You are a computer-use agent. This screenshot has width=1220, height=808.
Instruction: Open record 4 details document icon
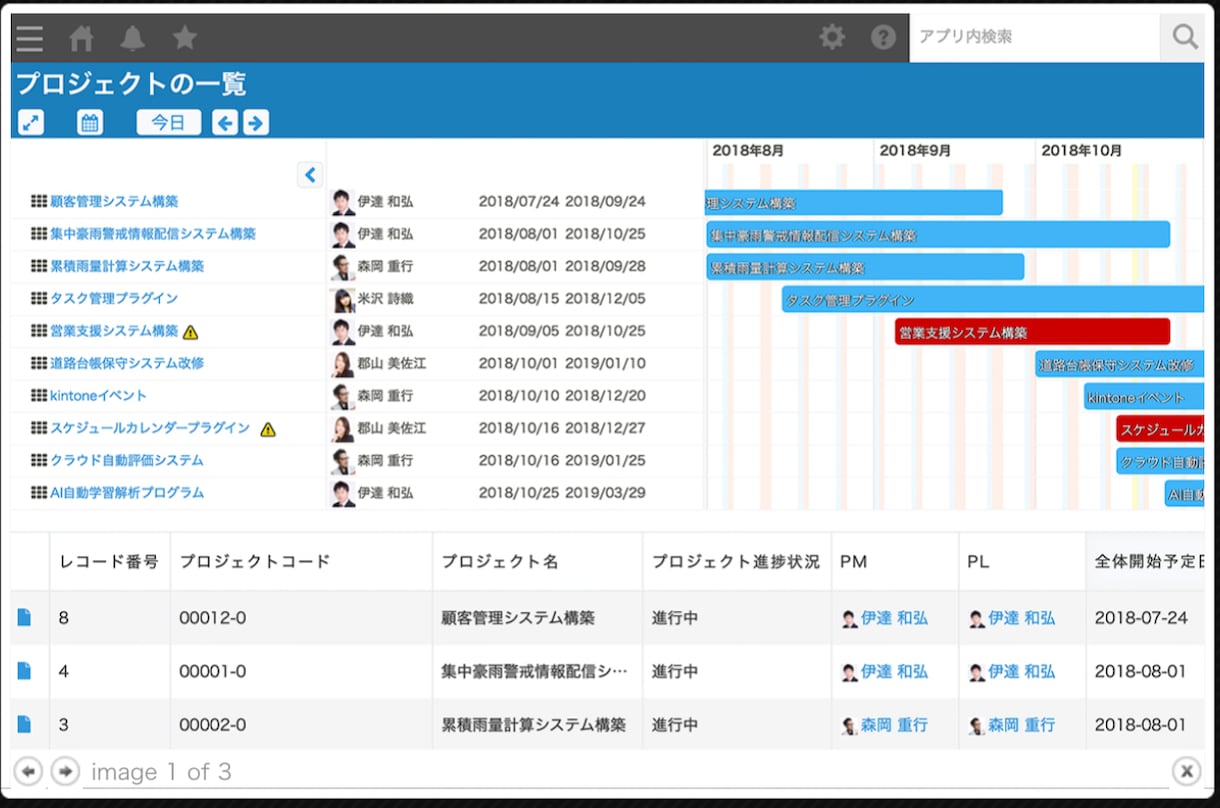point(24,671)
